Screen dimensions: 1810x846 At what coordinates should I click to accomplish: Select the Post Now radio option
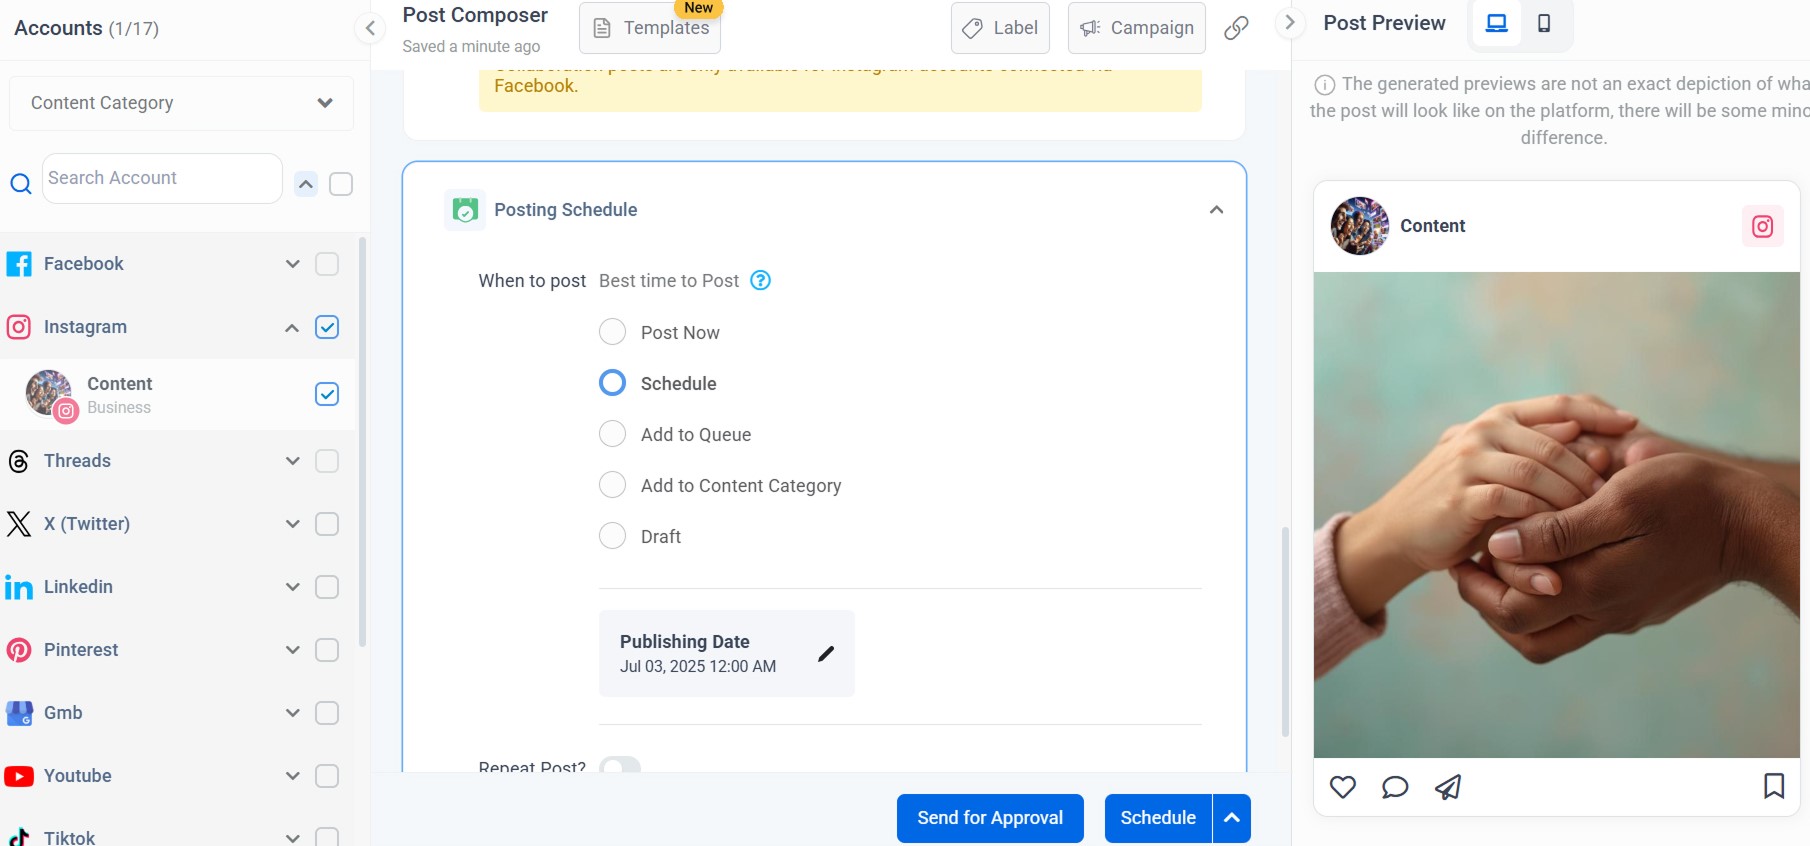click(x=612, y=332)
